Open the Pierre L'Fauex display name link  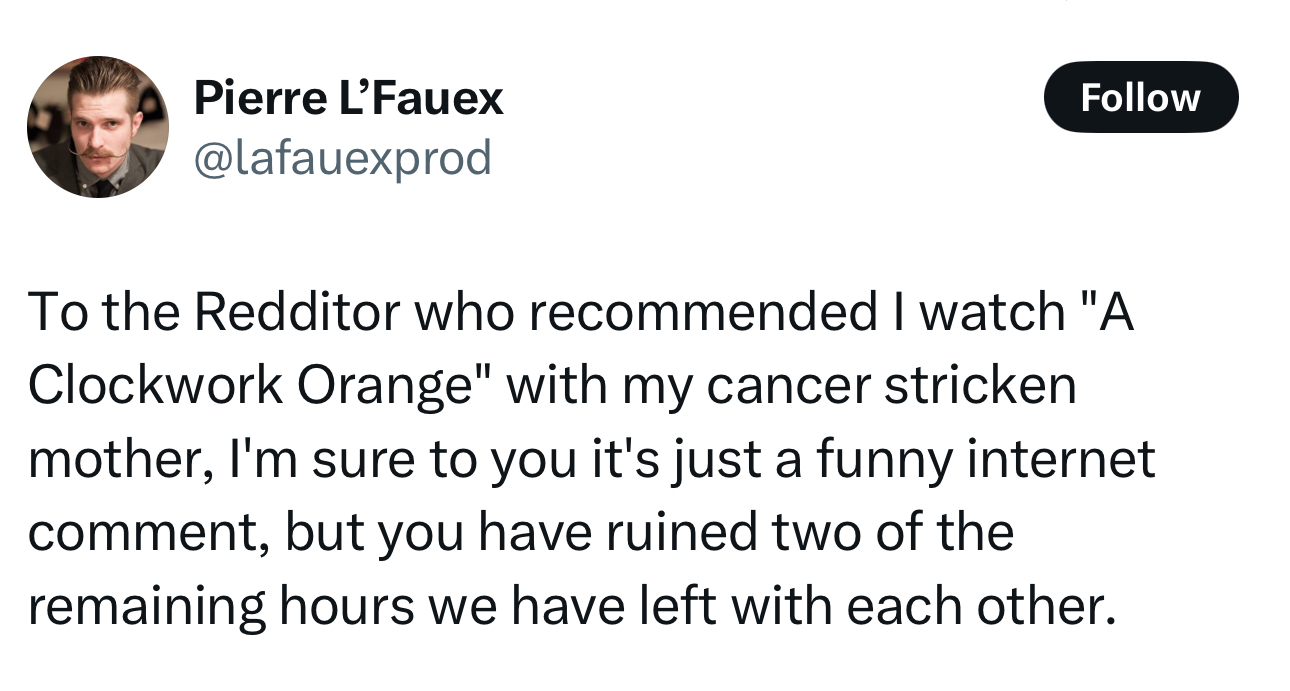348,99
